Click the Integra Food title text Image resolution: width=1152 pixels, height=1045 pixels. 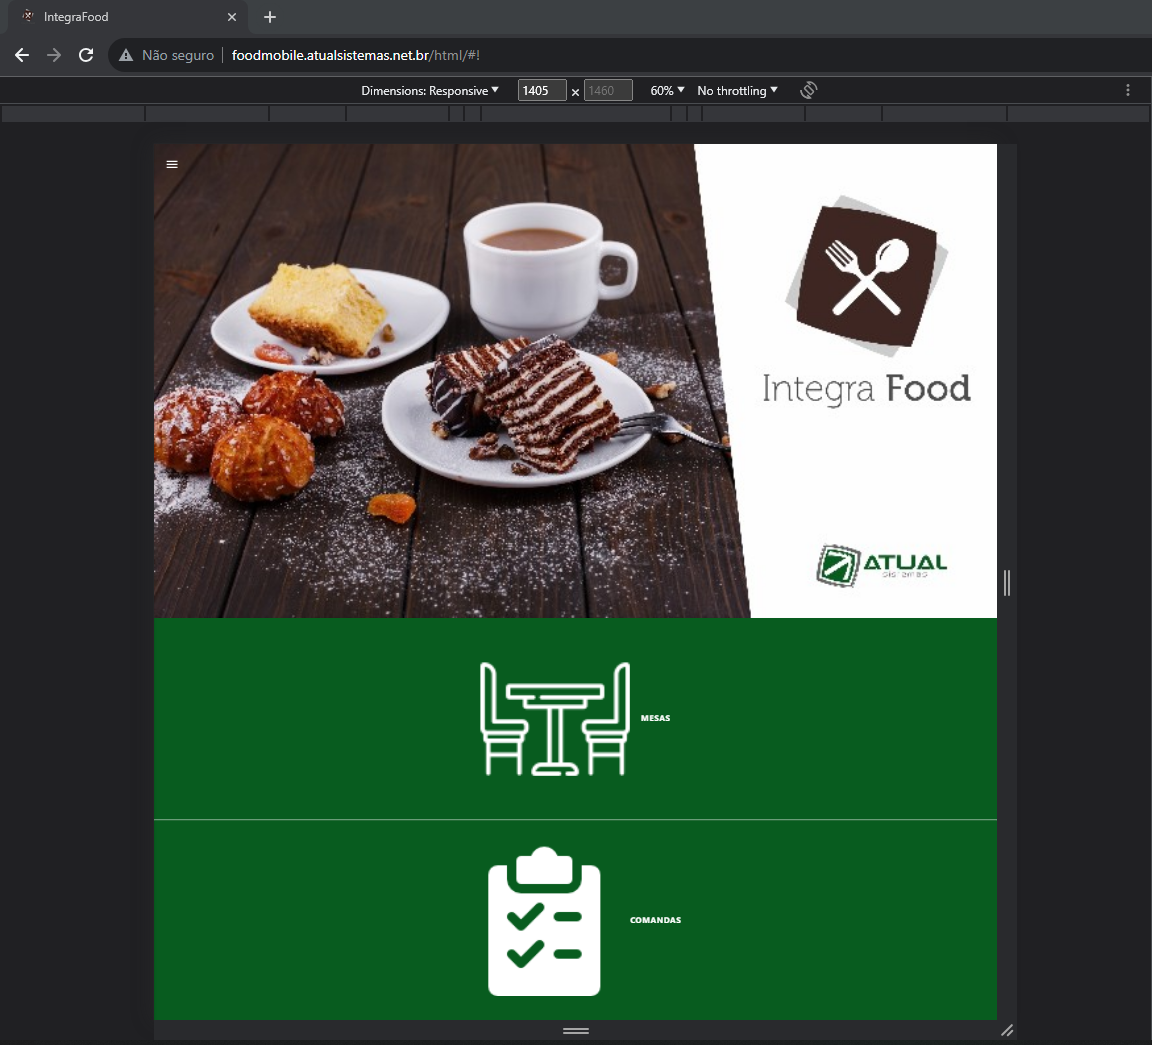(x=866, y=389)
